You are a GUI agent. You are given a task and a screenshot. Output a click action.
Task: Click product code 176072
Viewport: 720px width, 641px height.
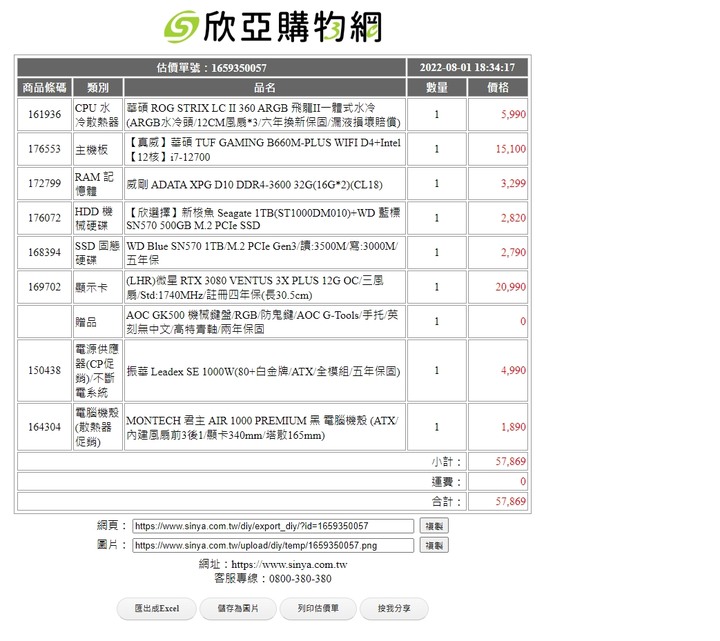(44, 218)
